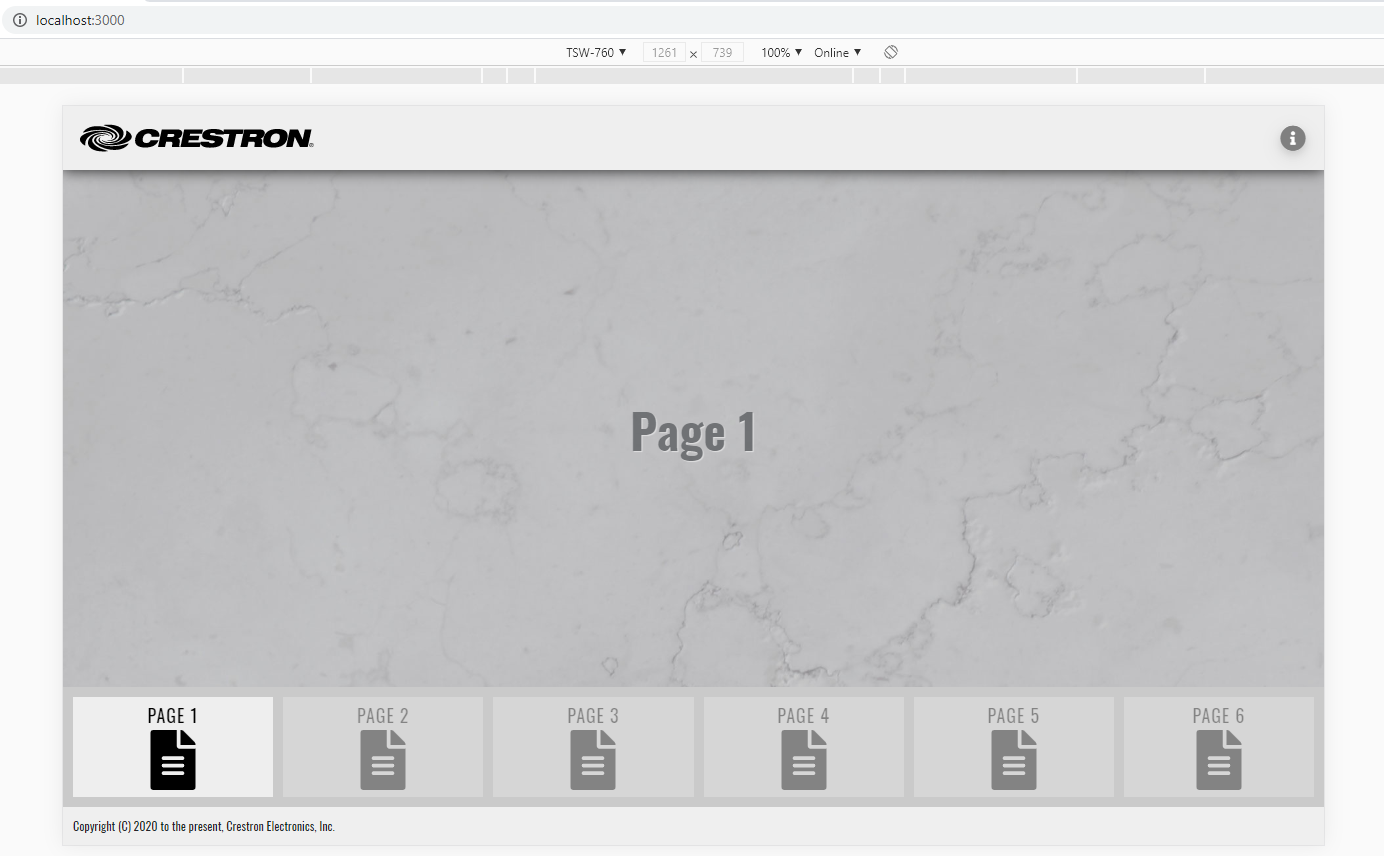Click the viewport width field showing 1261
Screen dimensions: 1384x856
[x=664, y=53]
